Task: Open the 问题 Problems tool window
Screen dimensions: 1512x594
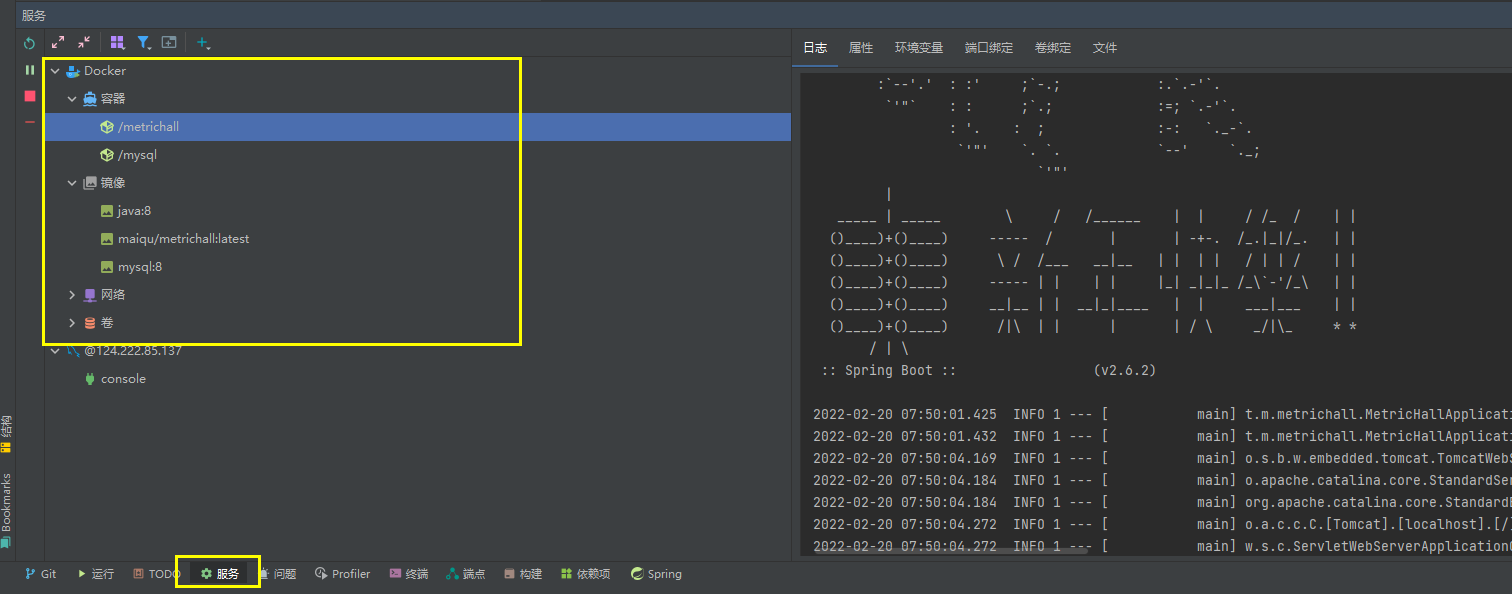Action: [277, 574]
